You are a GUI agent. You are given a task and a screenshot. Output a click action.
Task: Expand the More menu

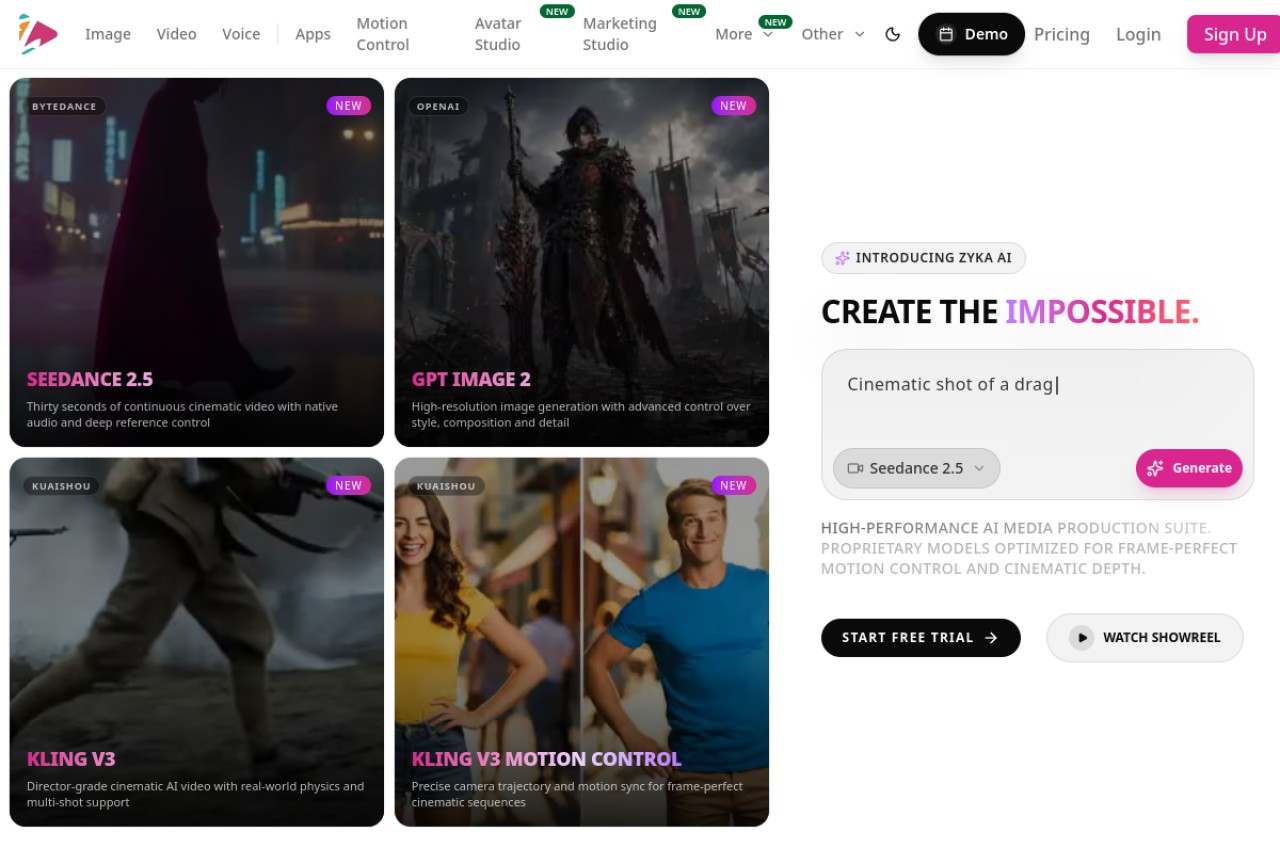tap(744, 34)
